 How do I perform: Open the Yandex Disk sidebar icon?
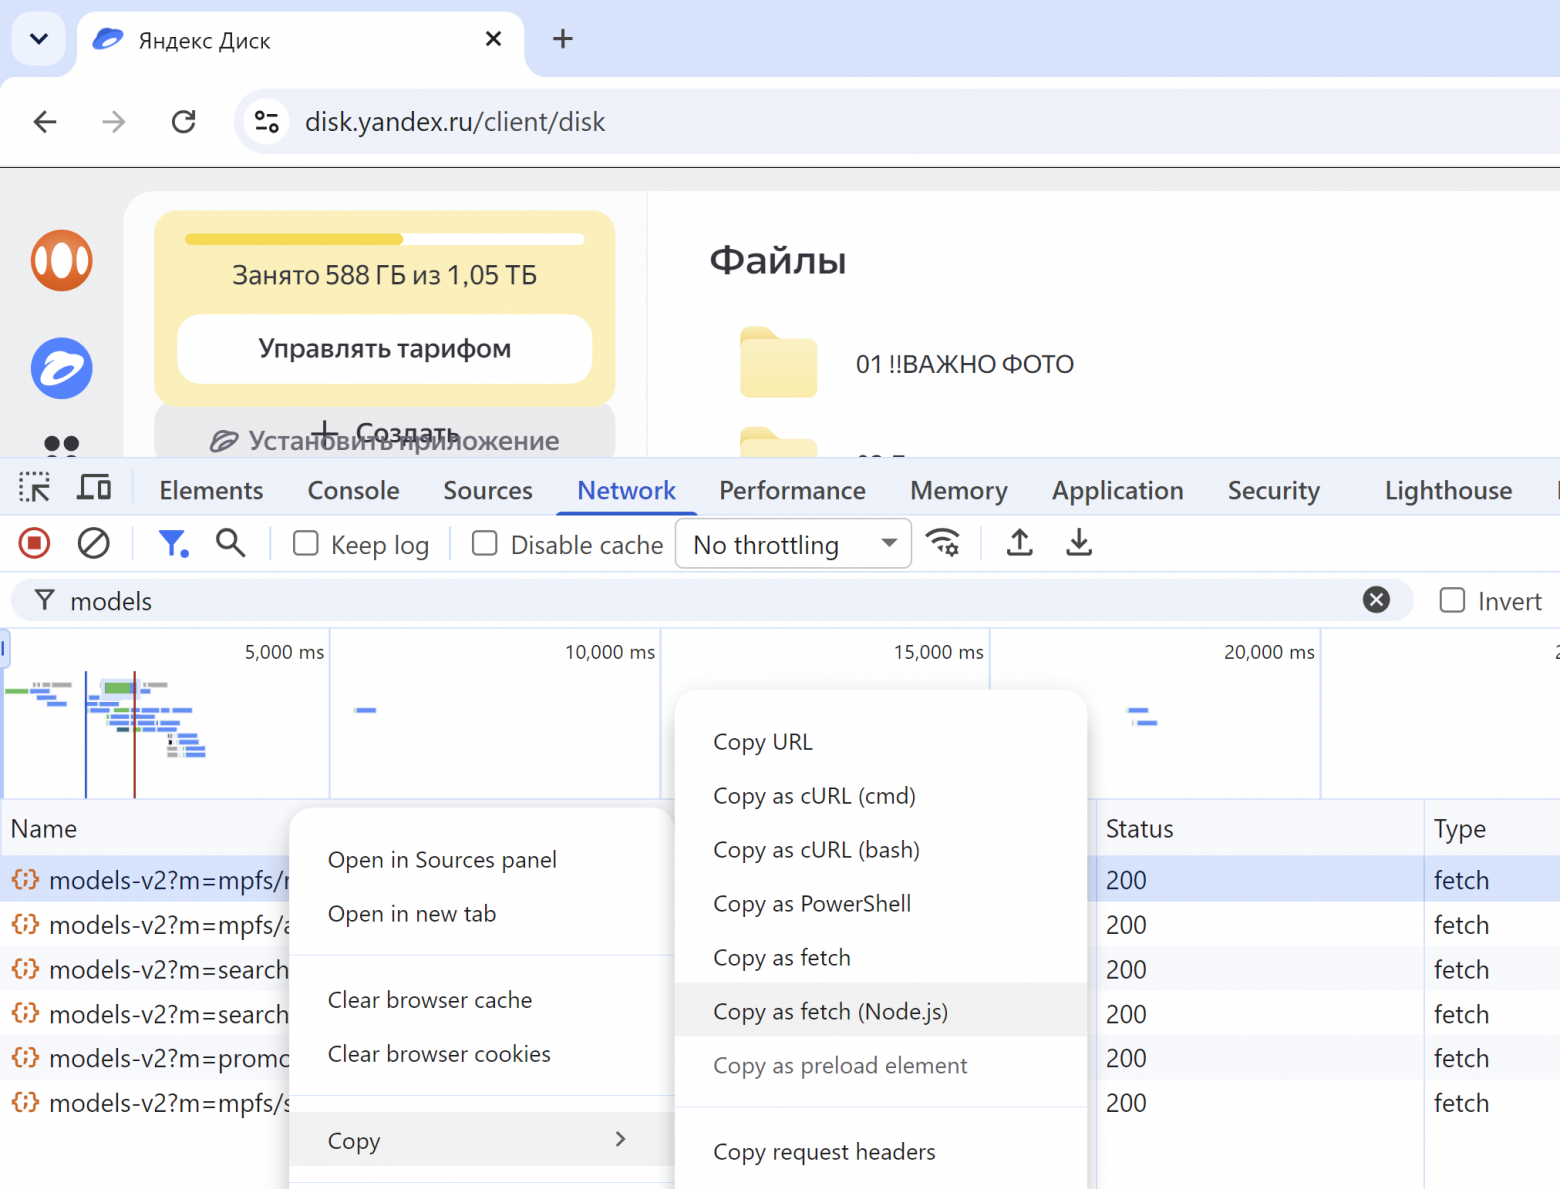pyautogui.click(x=62, y=368)
